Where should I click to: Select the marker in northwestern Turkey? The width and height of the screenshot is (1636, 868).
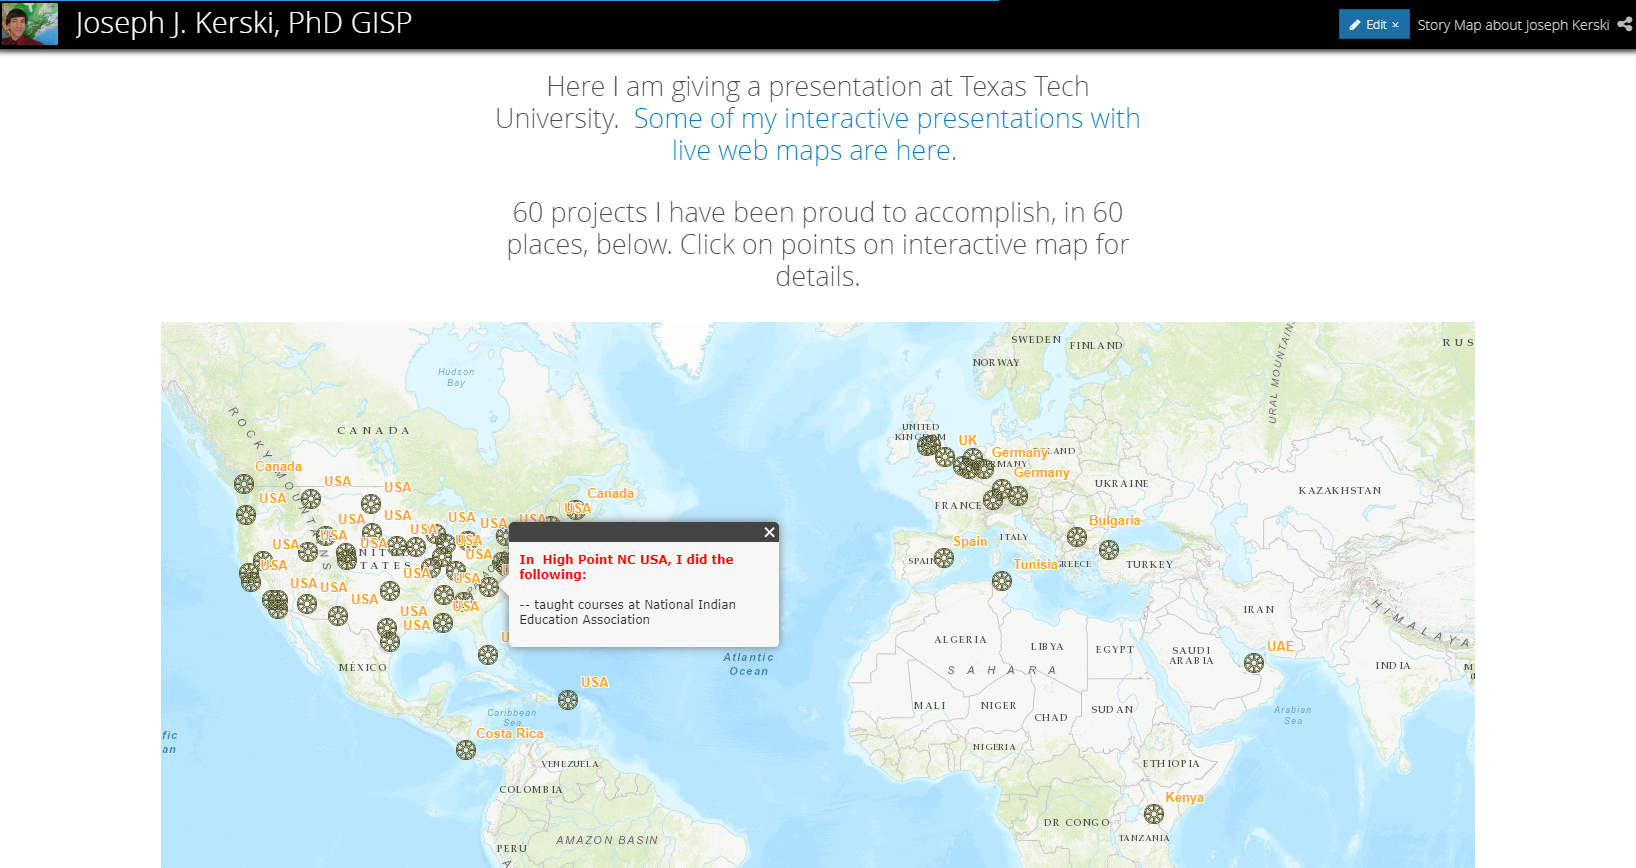click(1109, 550)
